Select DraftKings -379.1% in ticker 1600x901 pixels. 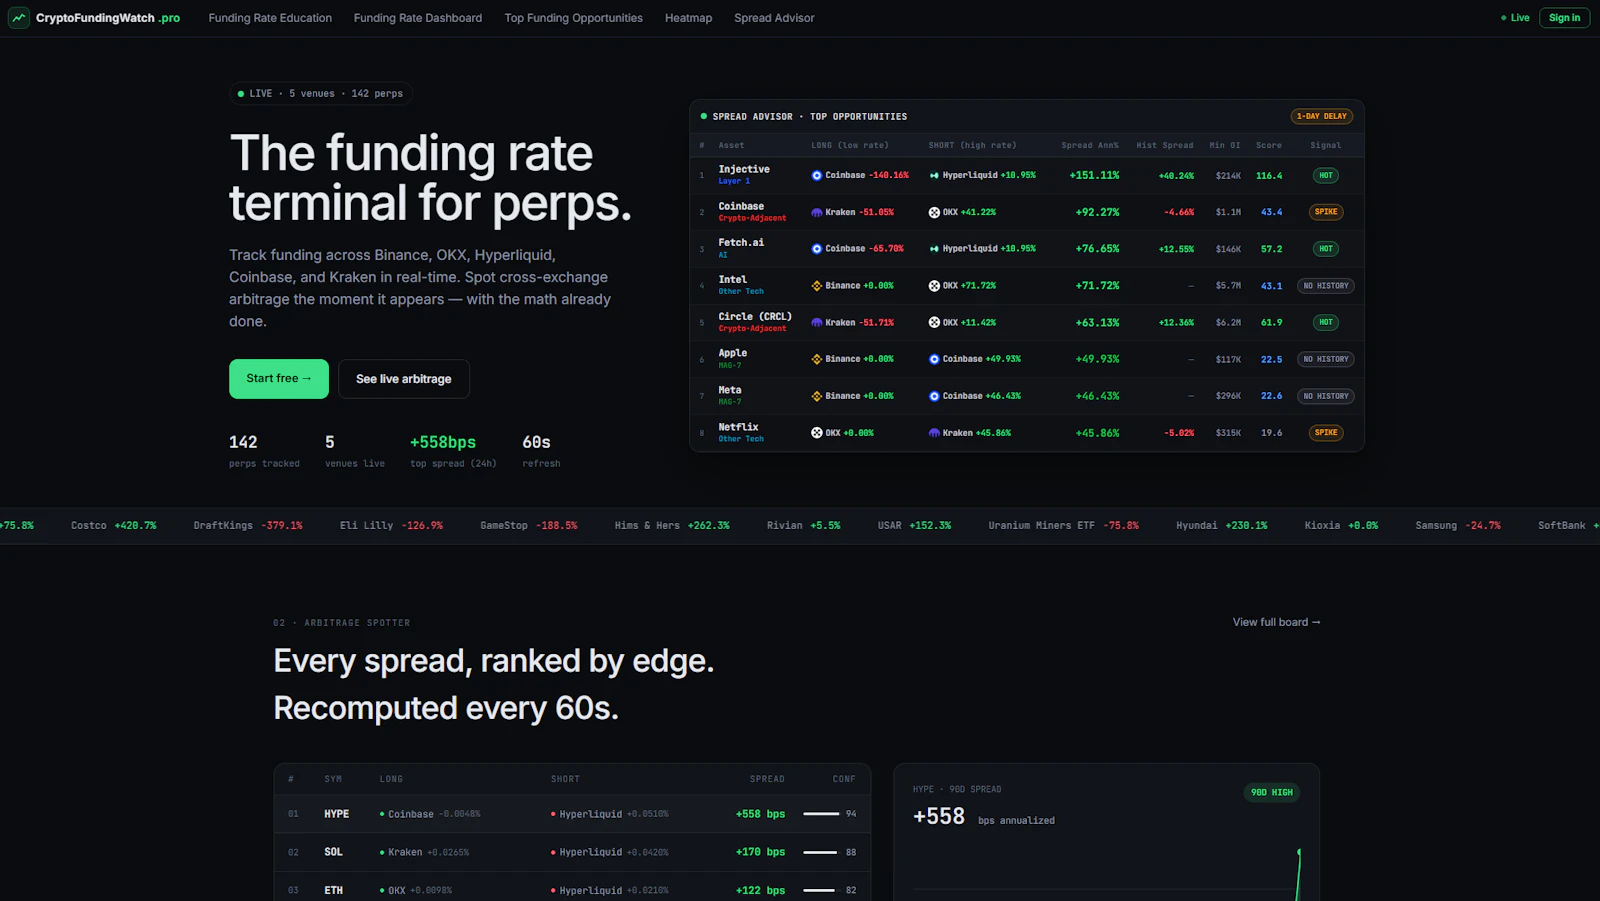point(248,525)
